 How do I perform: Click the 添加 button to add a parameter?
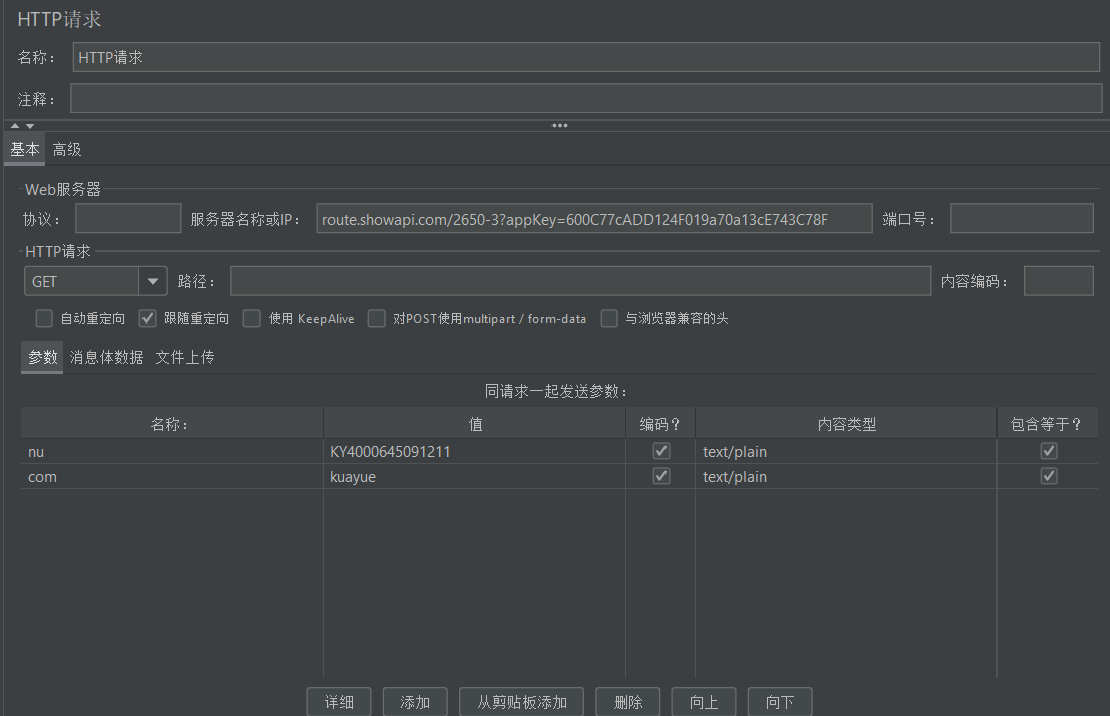(x=415, y=701)
